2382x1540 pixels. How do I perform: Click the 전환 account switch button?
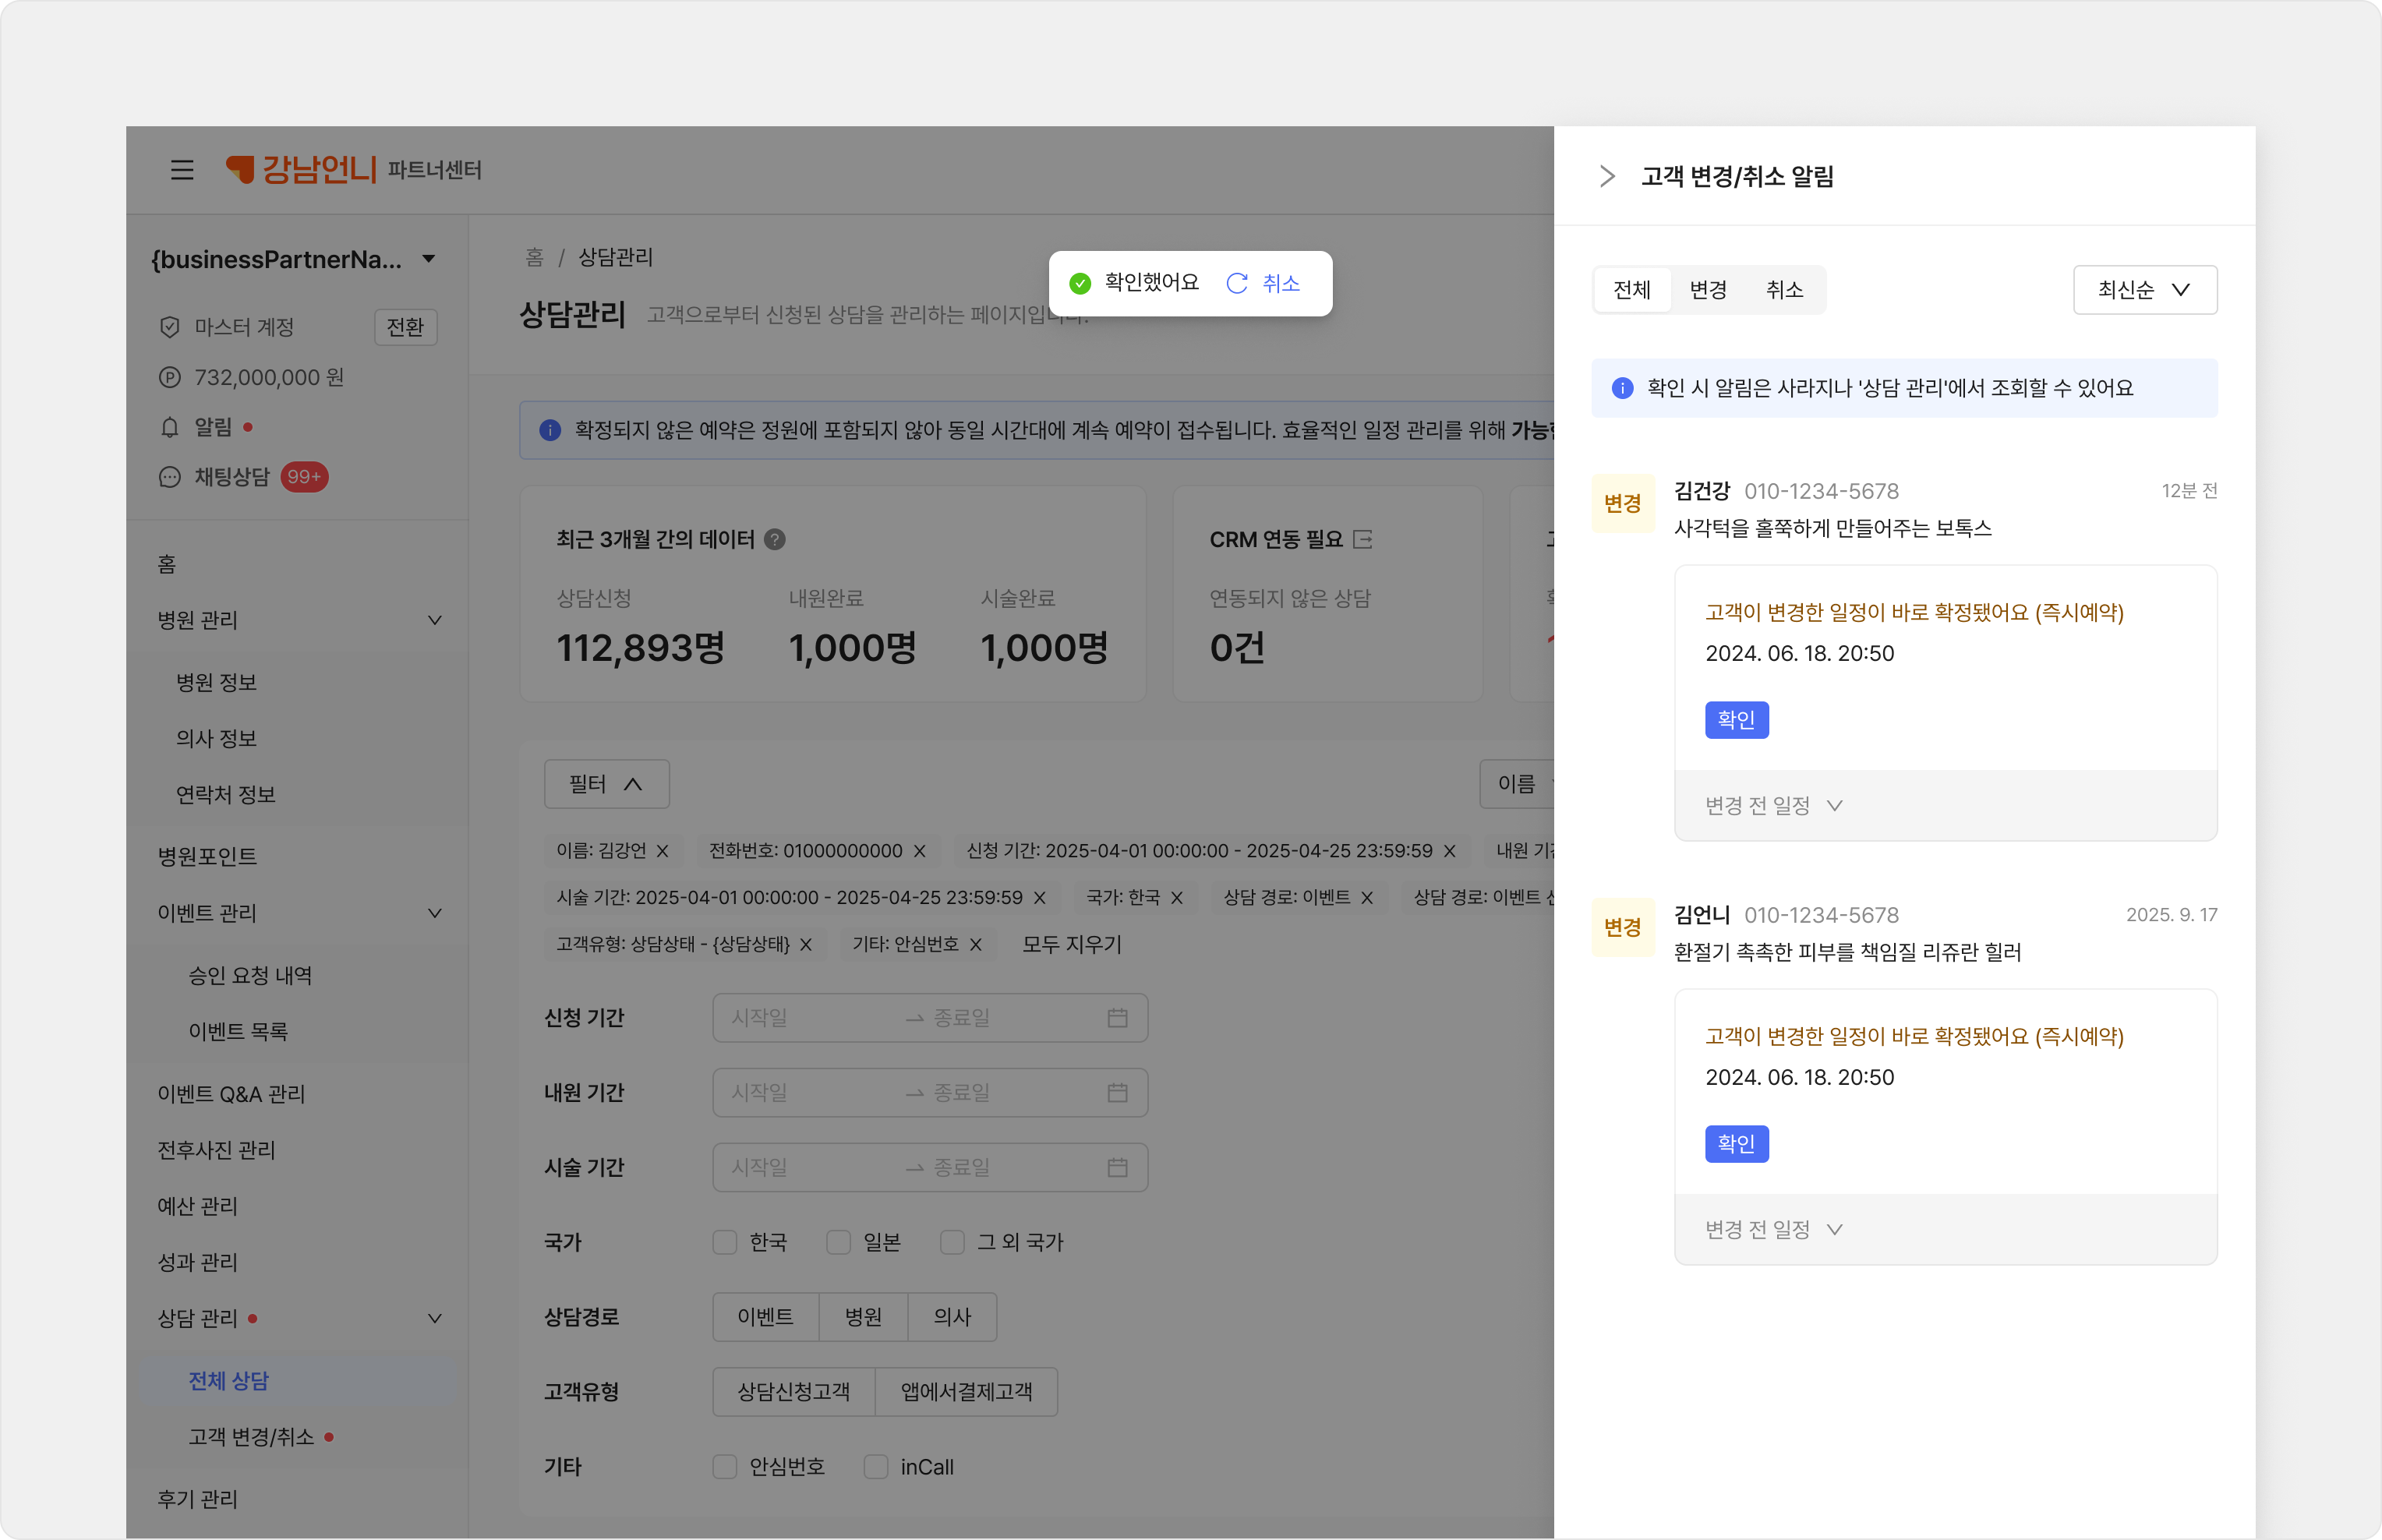click(405, 327)
